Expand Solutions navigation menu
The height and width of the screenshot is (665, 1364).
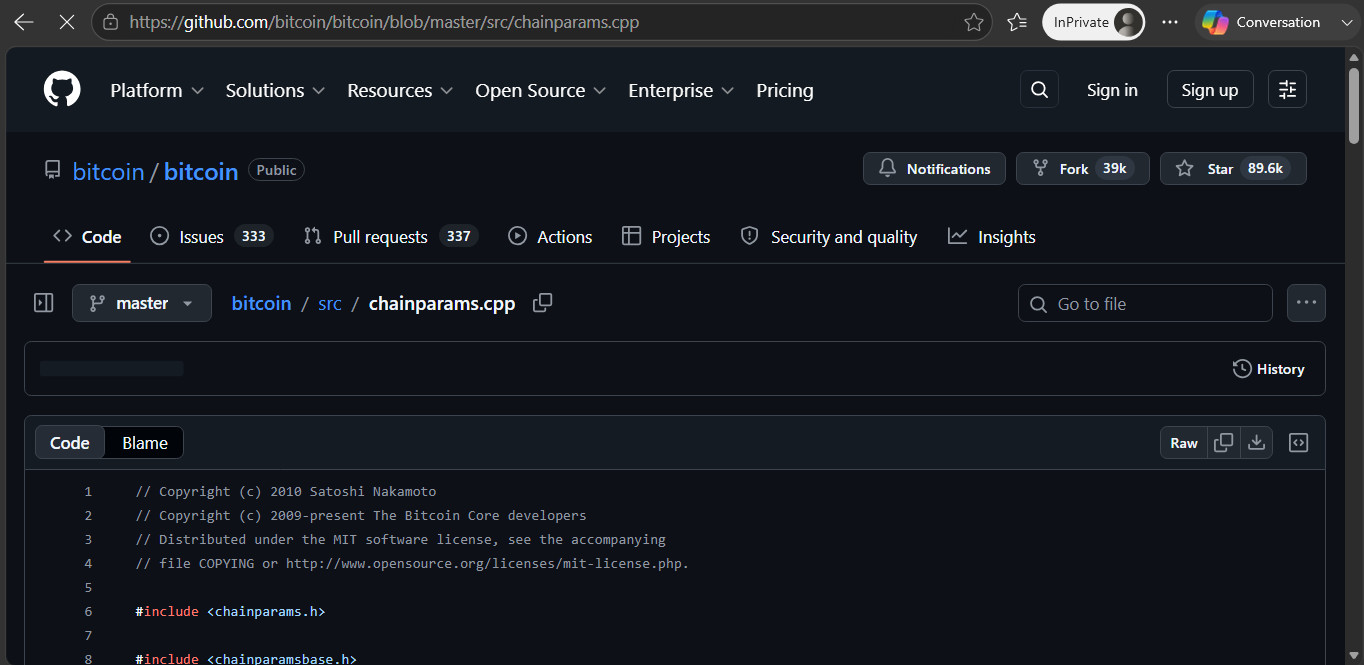tap(275, 90)
